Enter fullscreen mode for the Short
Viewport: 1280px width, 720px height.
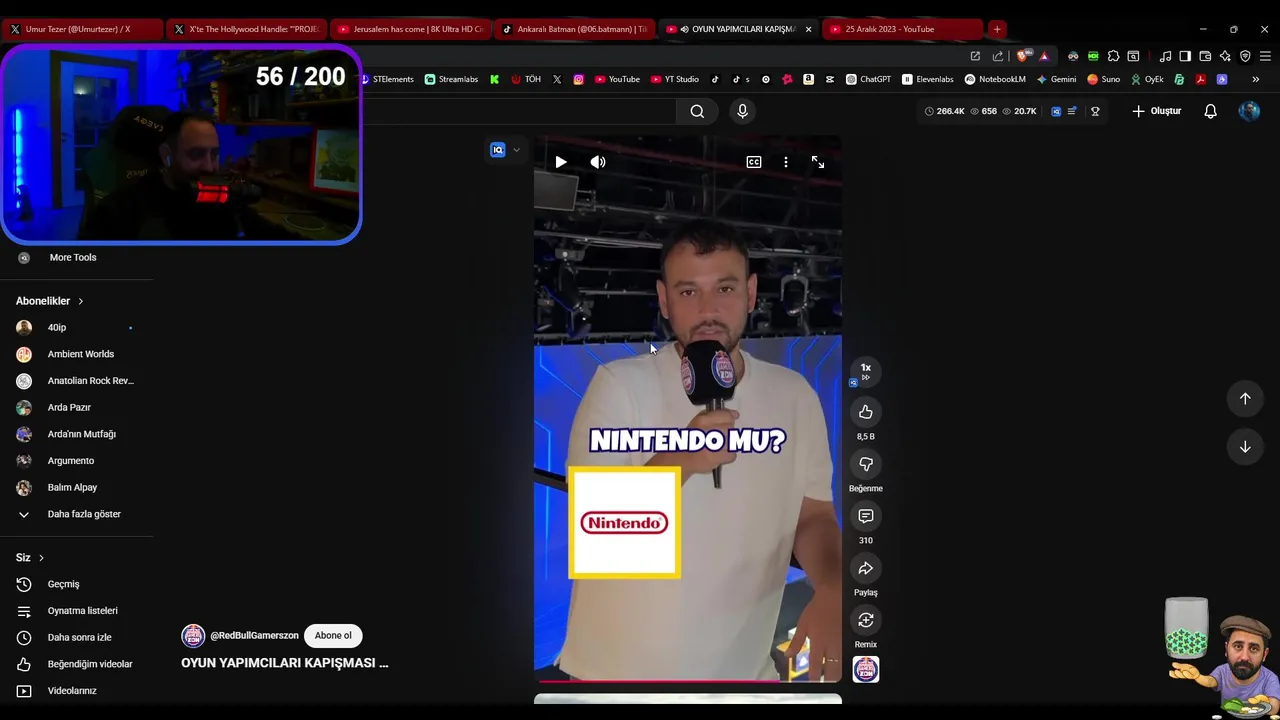point(818,162)
